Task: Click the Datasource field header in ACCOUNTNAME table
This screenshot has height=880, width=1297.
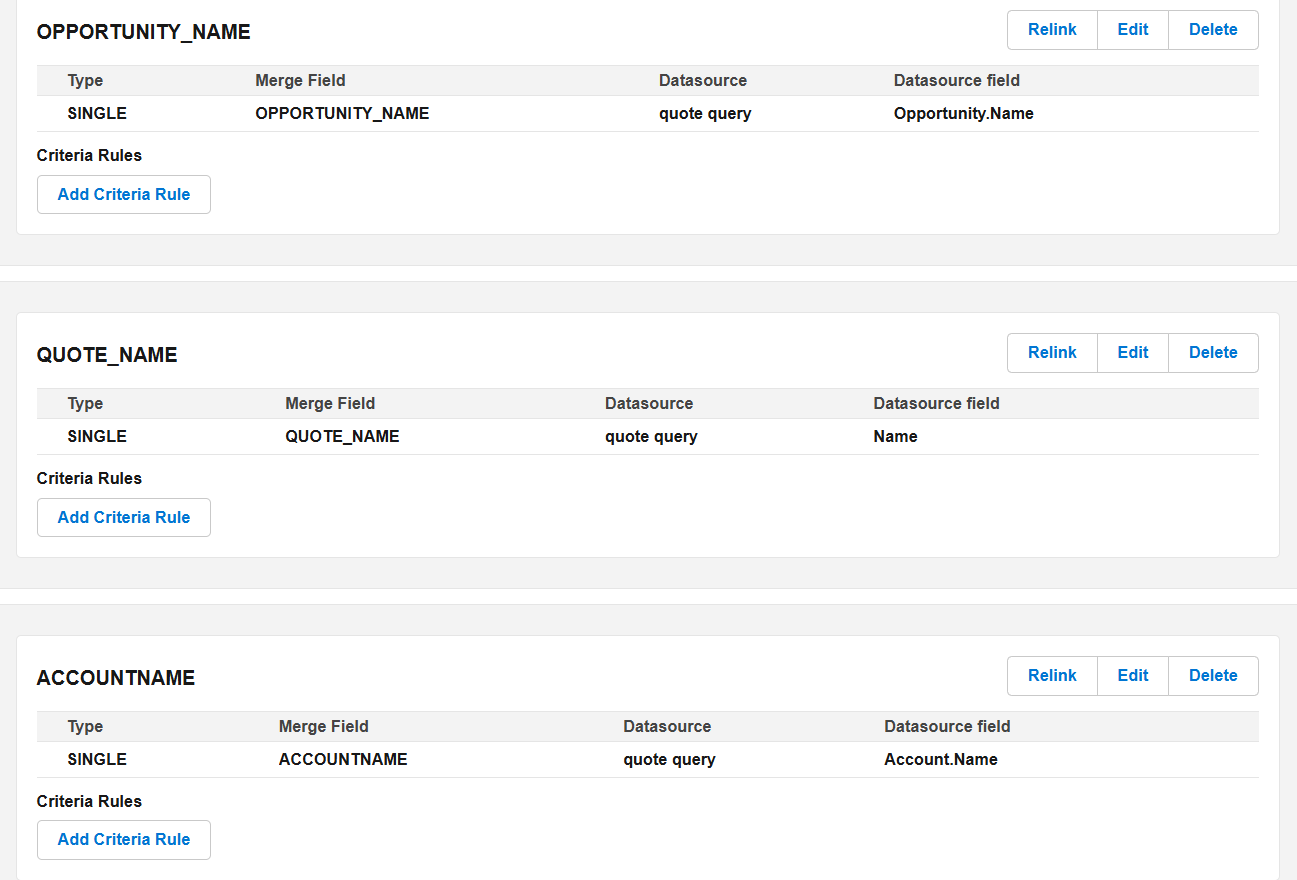Action: pyautogui.click(x=947, y=727)
